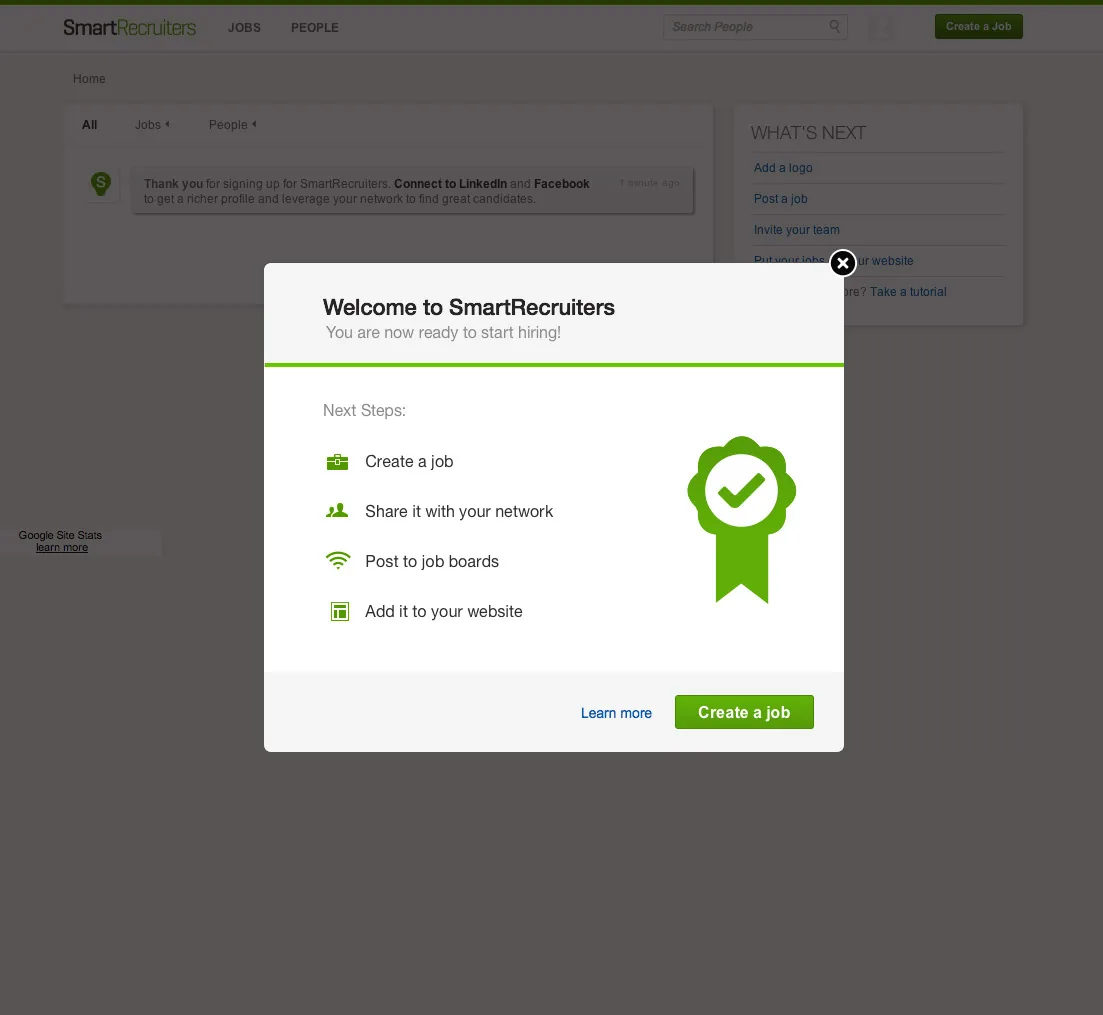Screen dimensions: 1103x1015
Task: Open Post a job under What's Next
Action: pos(780,198)
